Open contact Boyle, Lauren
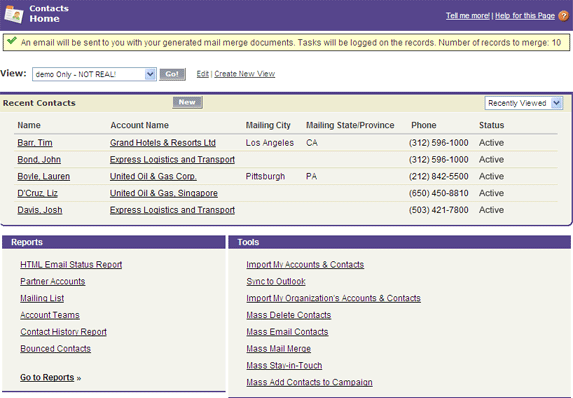573x398 pixels. click(x=43, y=176)
